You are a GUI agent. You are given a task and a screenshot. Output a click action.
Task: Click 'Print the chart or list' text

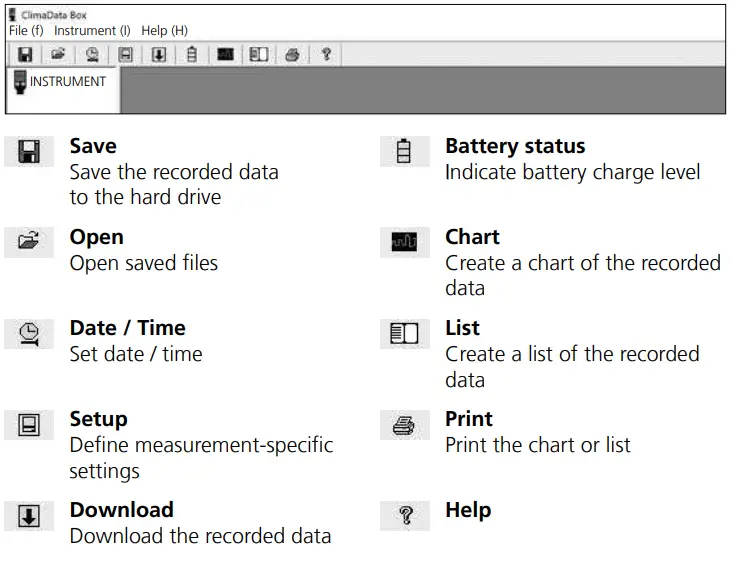point(538,445)
